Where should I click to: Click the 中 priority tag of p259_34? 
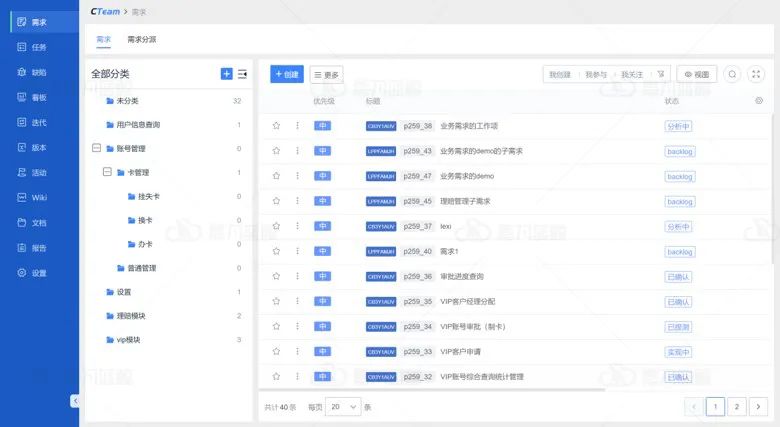(322, 326)
